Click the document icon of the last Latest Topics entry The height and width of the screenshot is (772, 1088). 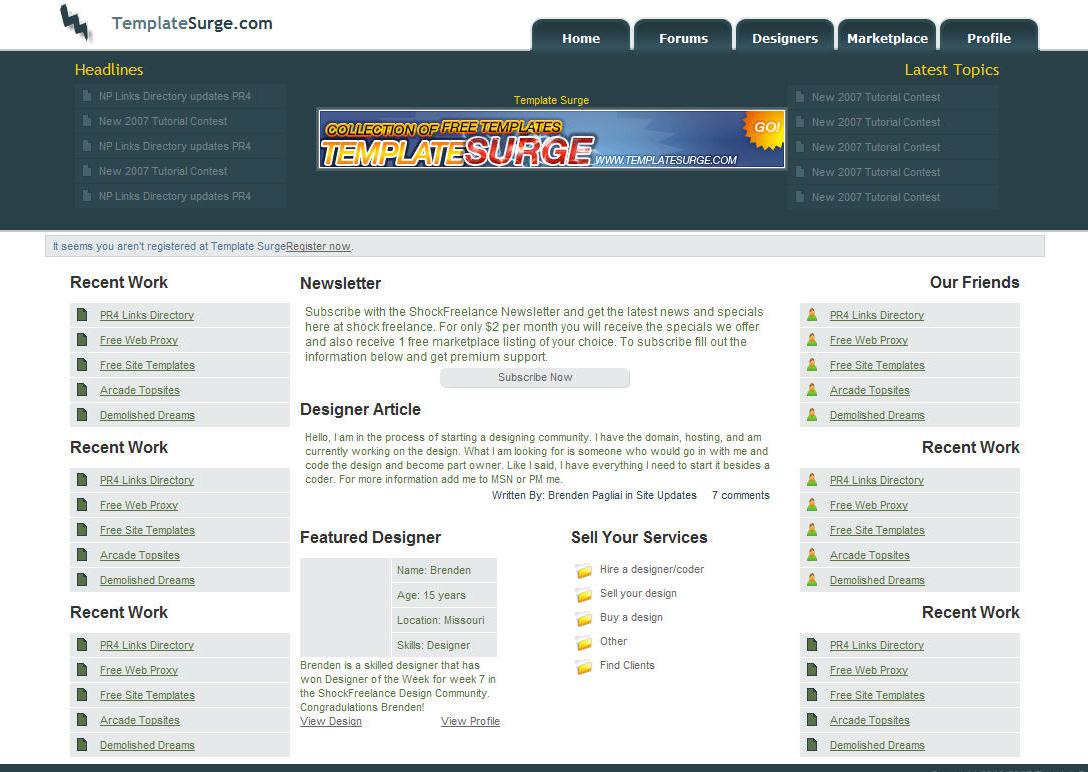click(x=800, y=197)
